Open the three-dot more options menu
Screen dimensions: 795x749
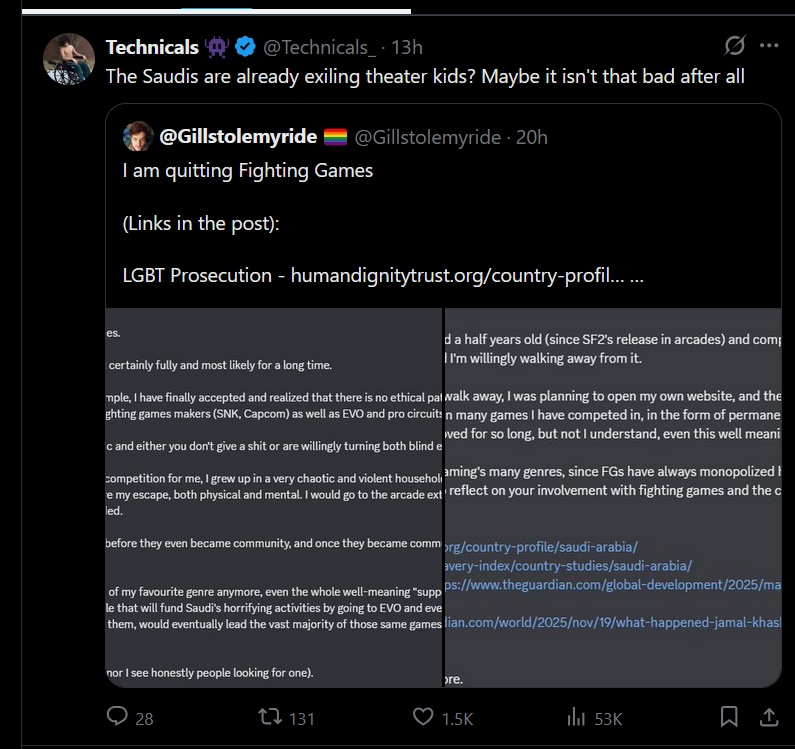click(769, 46)
